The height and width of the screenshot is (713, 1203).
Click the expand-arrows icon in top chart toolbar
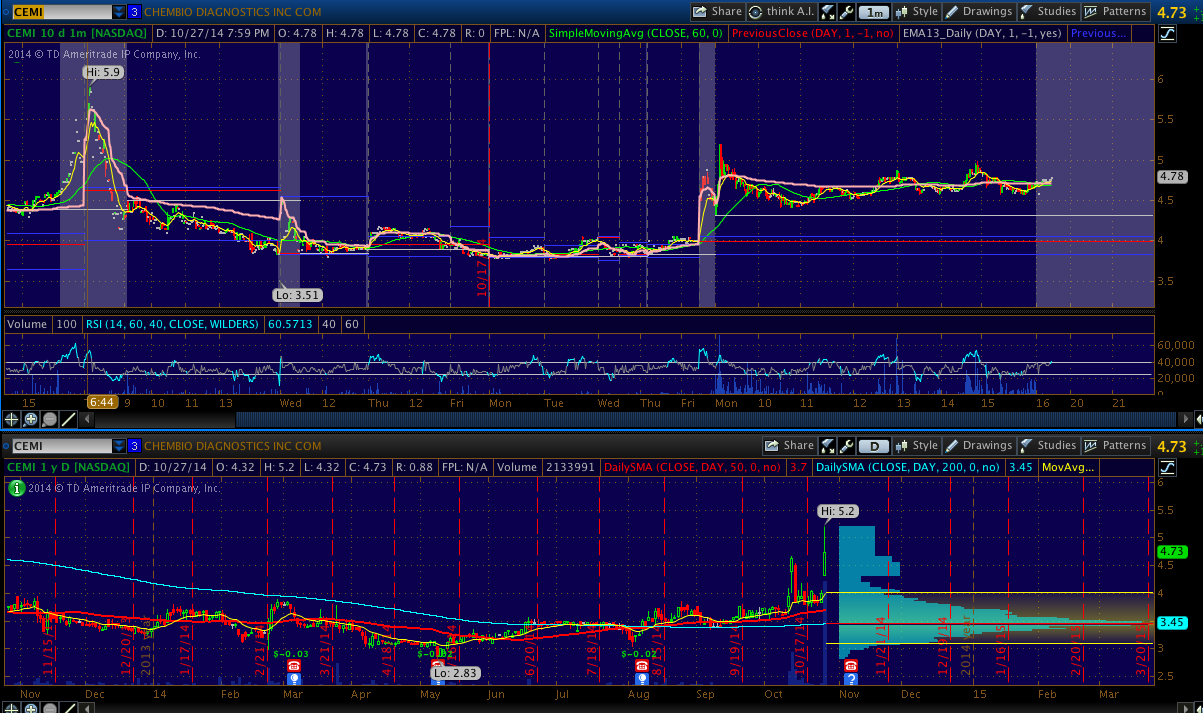(x=827, y=12)
